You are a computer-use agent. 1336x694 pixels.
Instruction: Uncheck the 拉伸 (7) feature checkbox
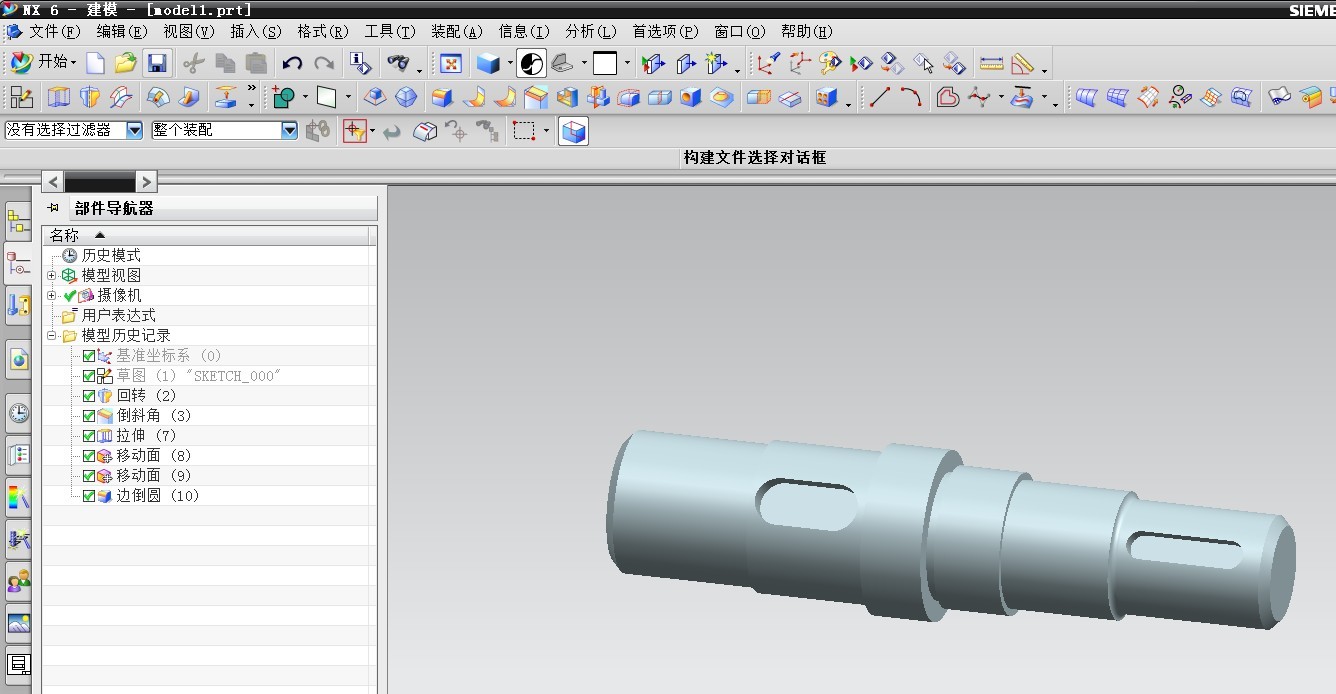pos(89,436)
